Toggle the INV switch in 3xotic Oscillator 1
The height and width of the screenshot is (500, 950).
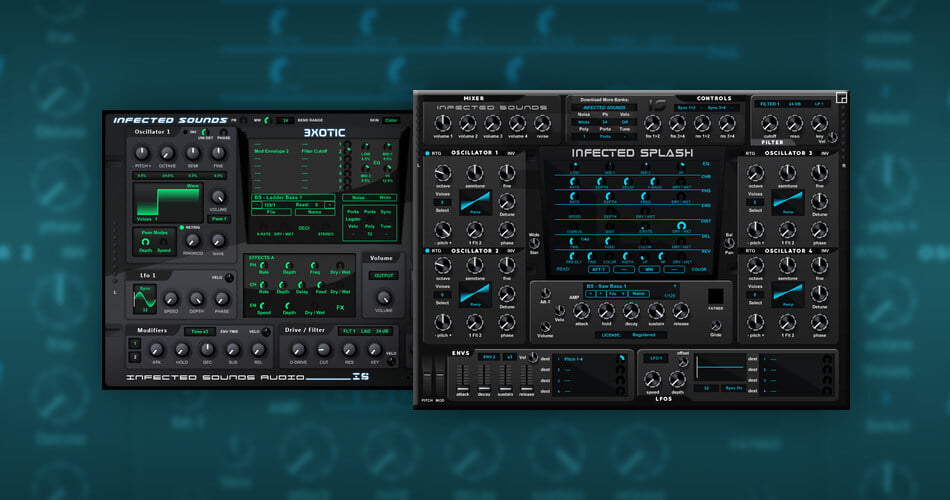tap(186, 132)
